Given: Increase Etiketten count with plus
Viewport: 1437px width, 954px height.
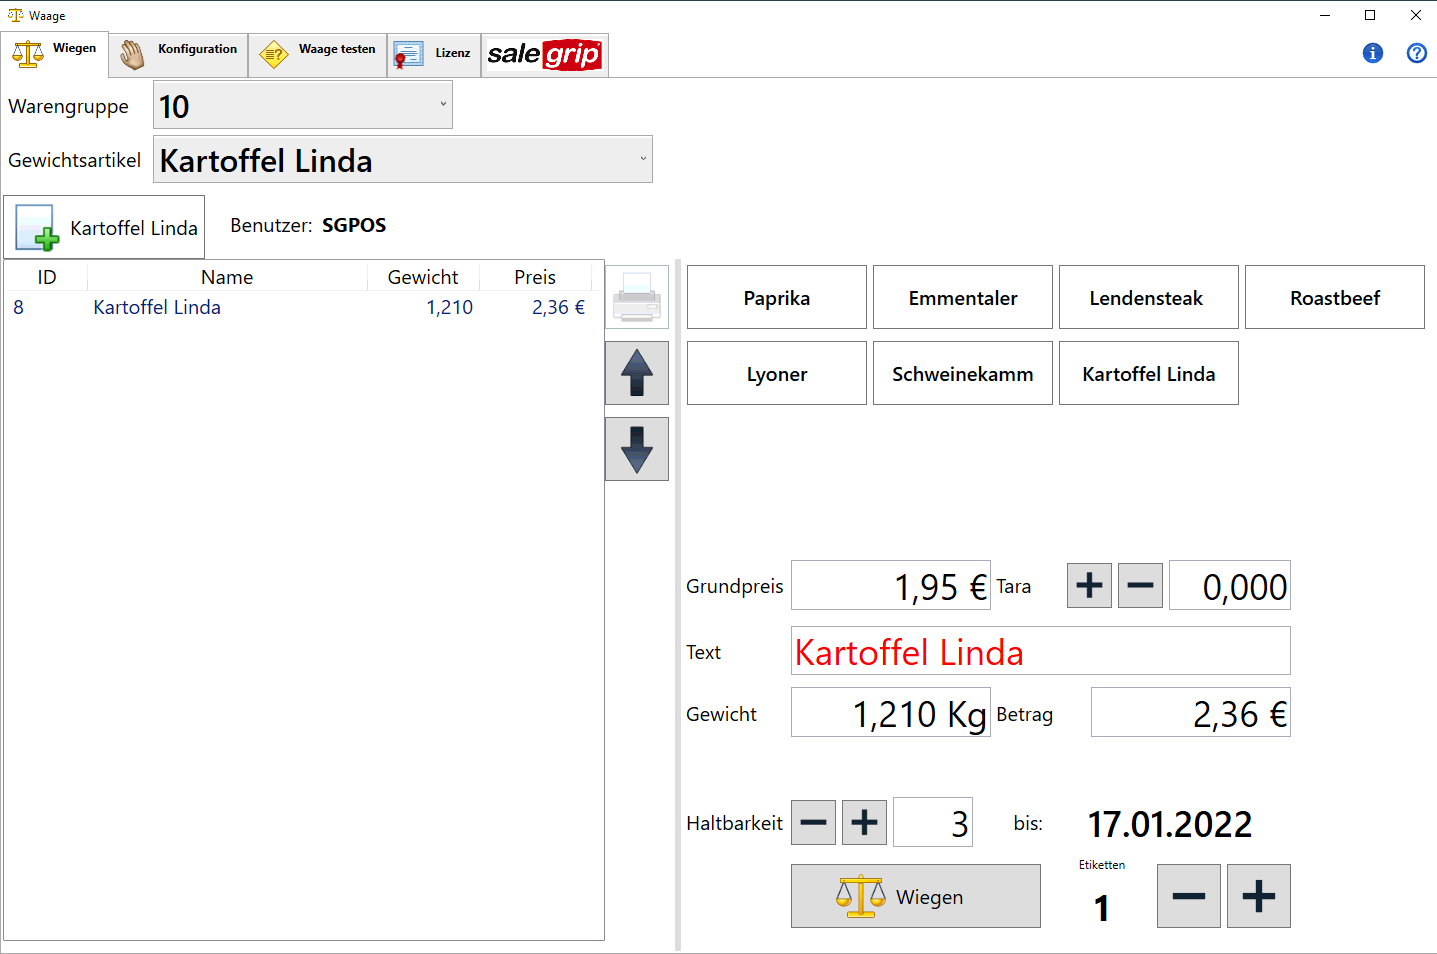Looking at the screenshot, I should (1259, 896).
